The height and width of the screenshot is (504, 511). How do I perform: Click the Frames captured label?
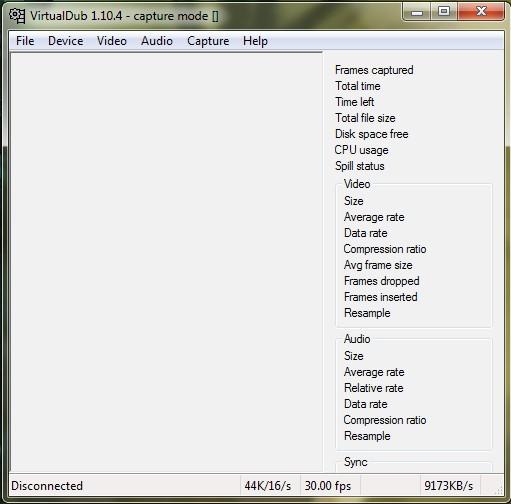coord(374,70)
